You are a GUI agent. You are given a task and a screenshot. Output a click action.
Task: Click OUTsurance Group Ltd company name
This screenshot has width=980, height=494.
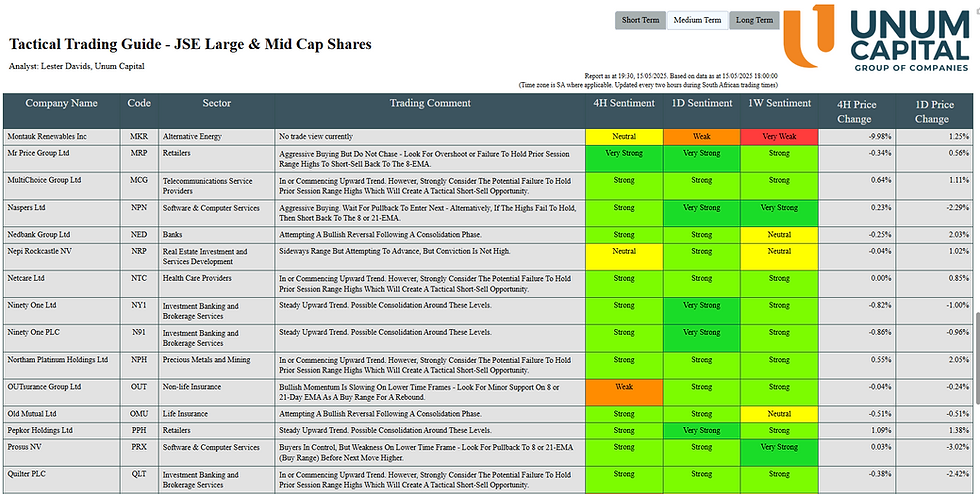coord(44,386)
